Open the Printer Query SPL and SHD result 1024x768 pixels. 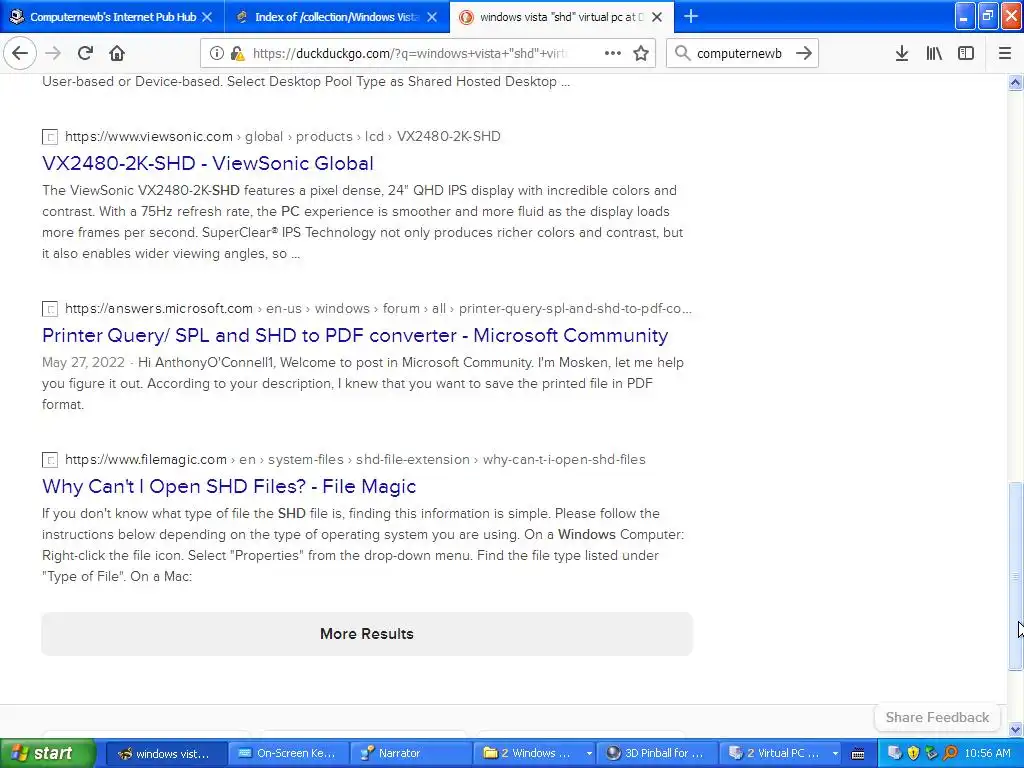click(x=355, y=335)
